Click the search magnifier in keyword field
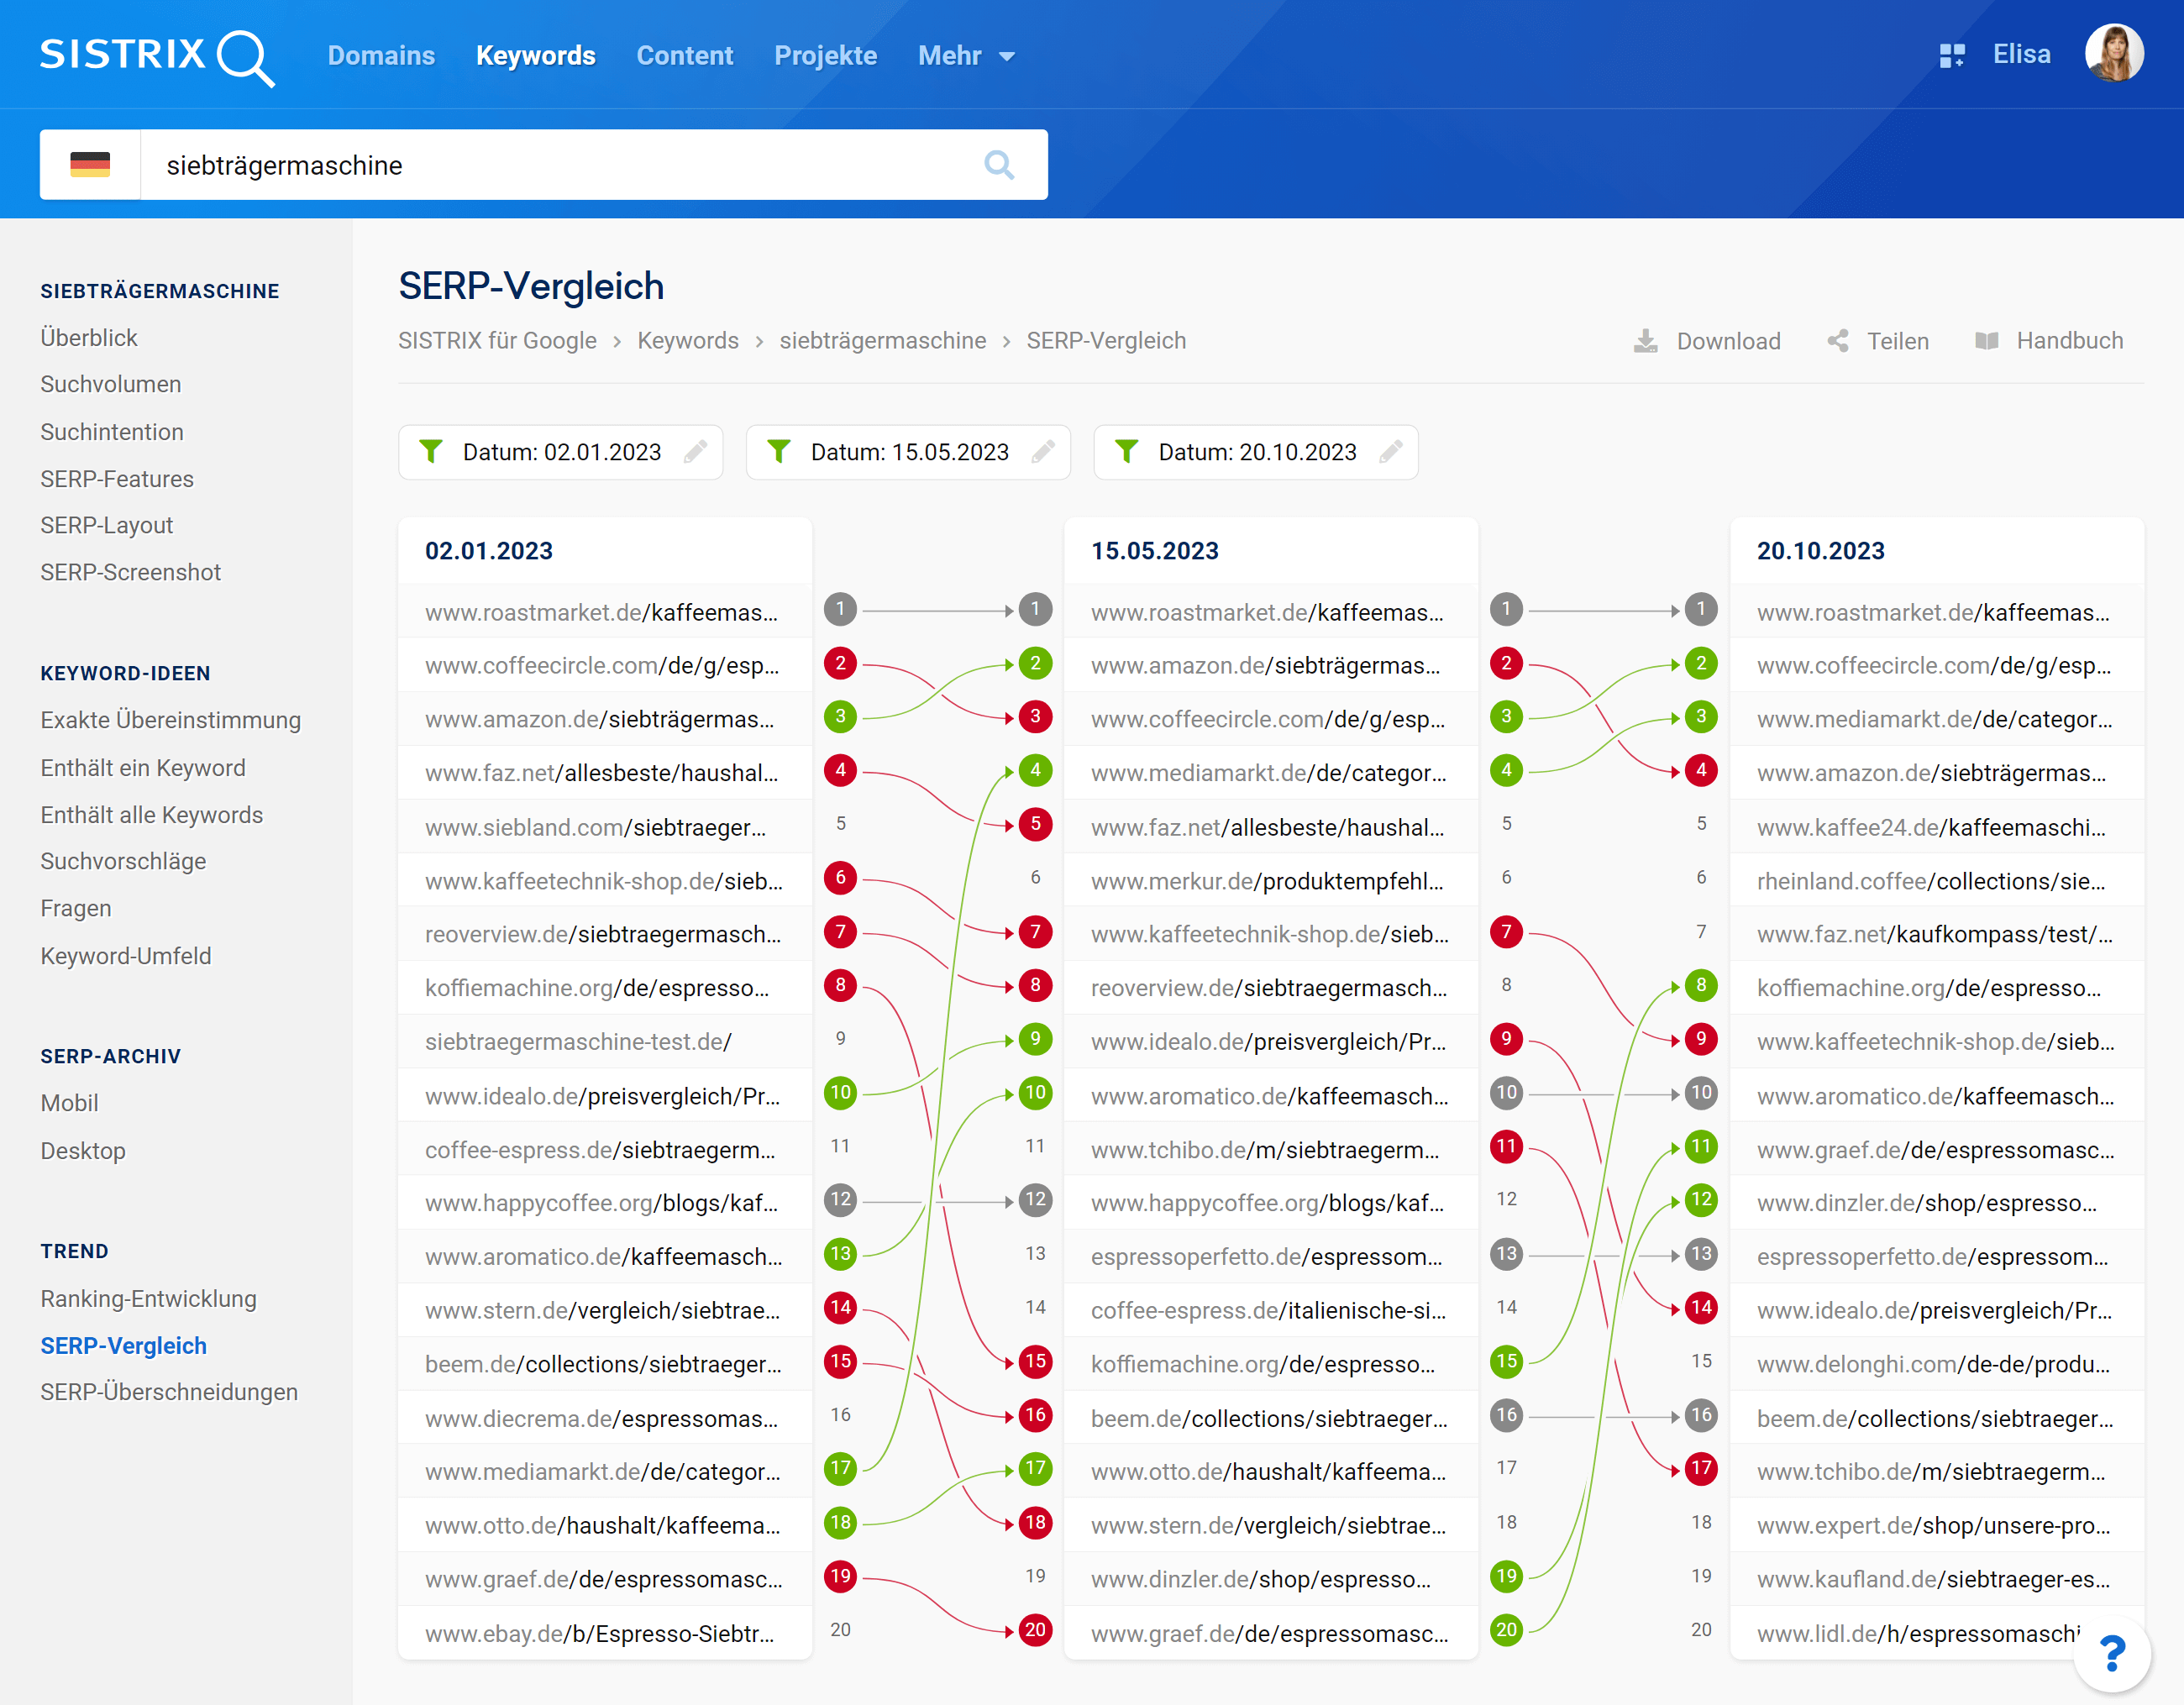Screen dimensions: 2184x1705 pyautogui.click(x=998, y=165)
